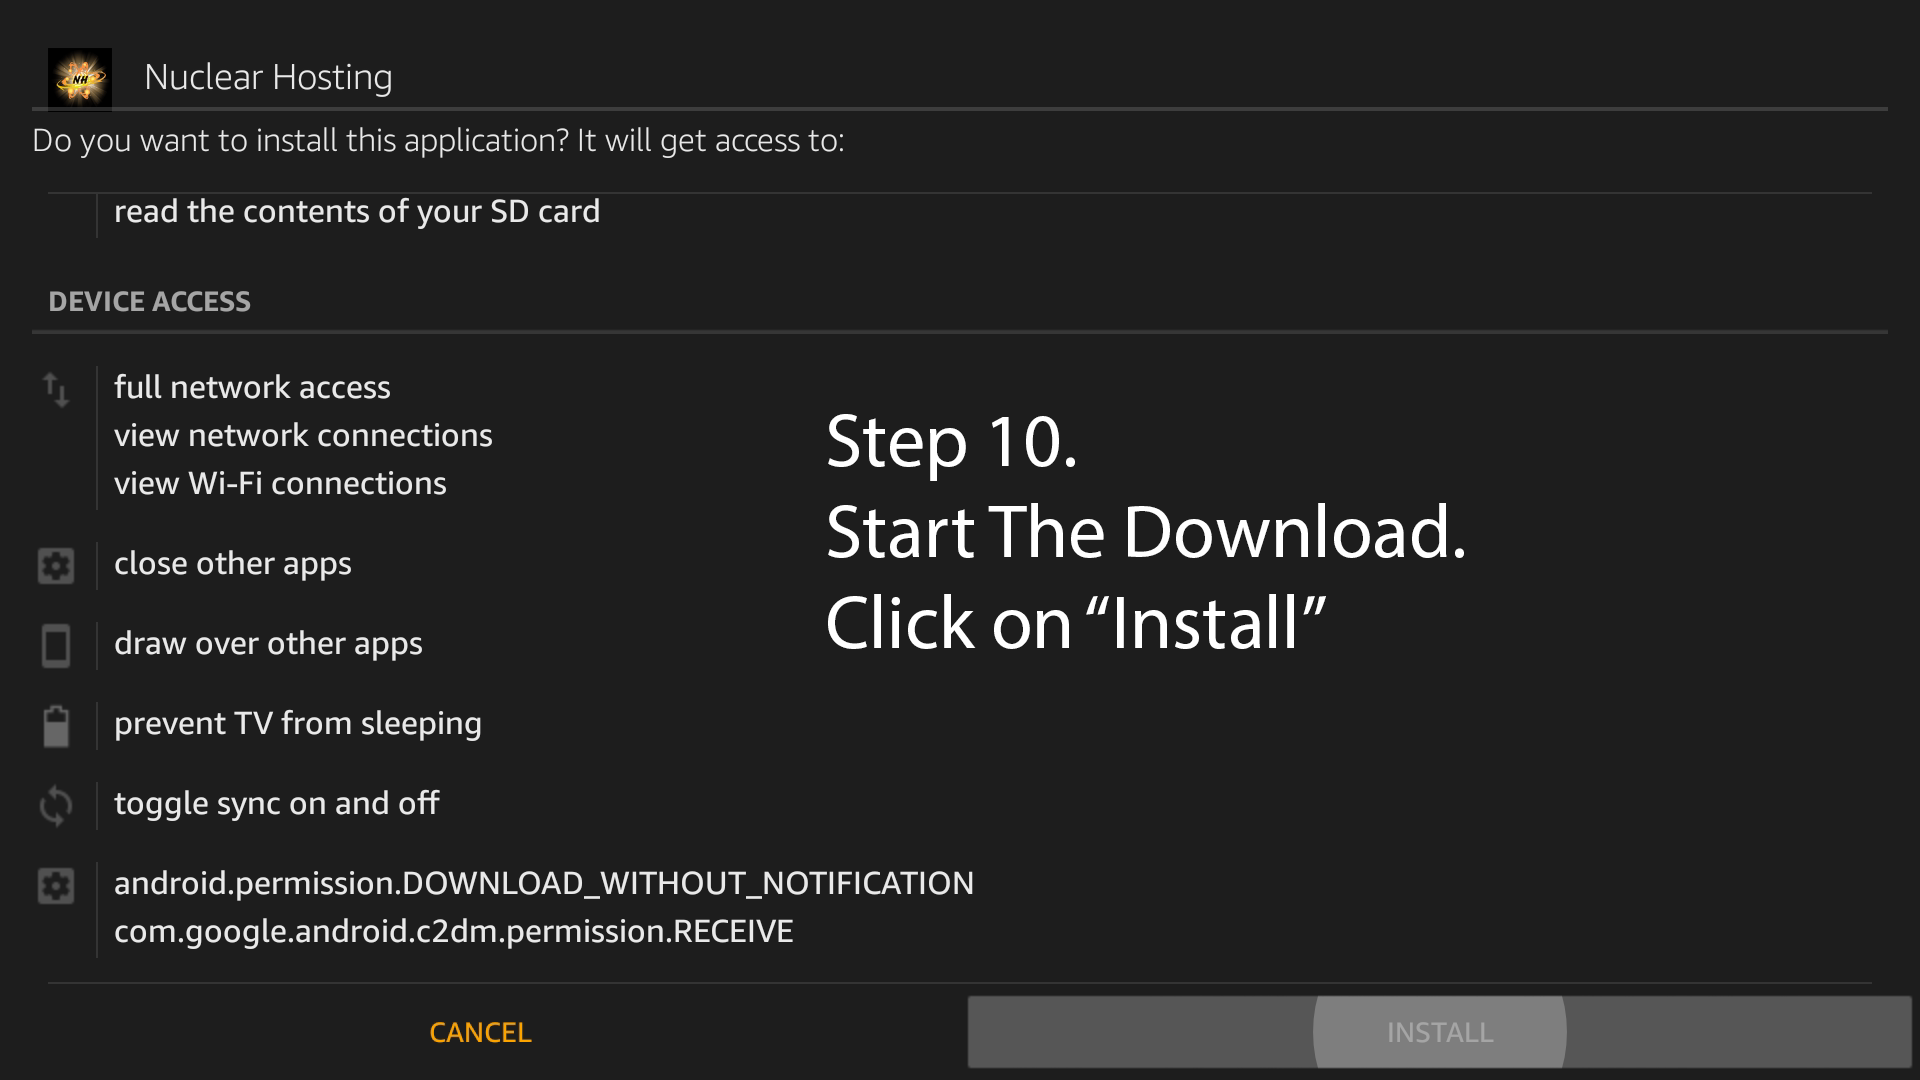Select toggle sync on and off entry
1920x1080 pixels.
click(x=276, y=803)
